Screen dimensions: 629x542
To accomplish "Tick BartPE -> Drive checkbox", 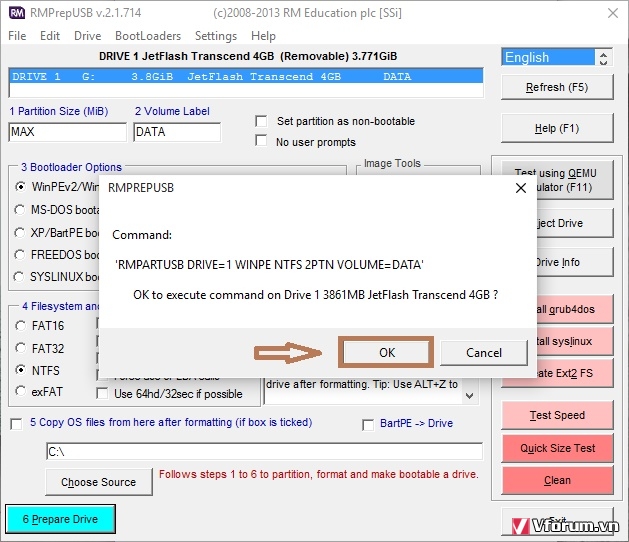I will click(x=368, y=425).
